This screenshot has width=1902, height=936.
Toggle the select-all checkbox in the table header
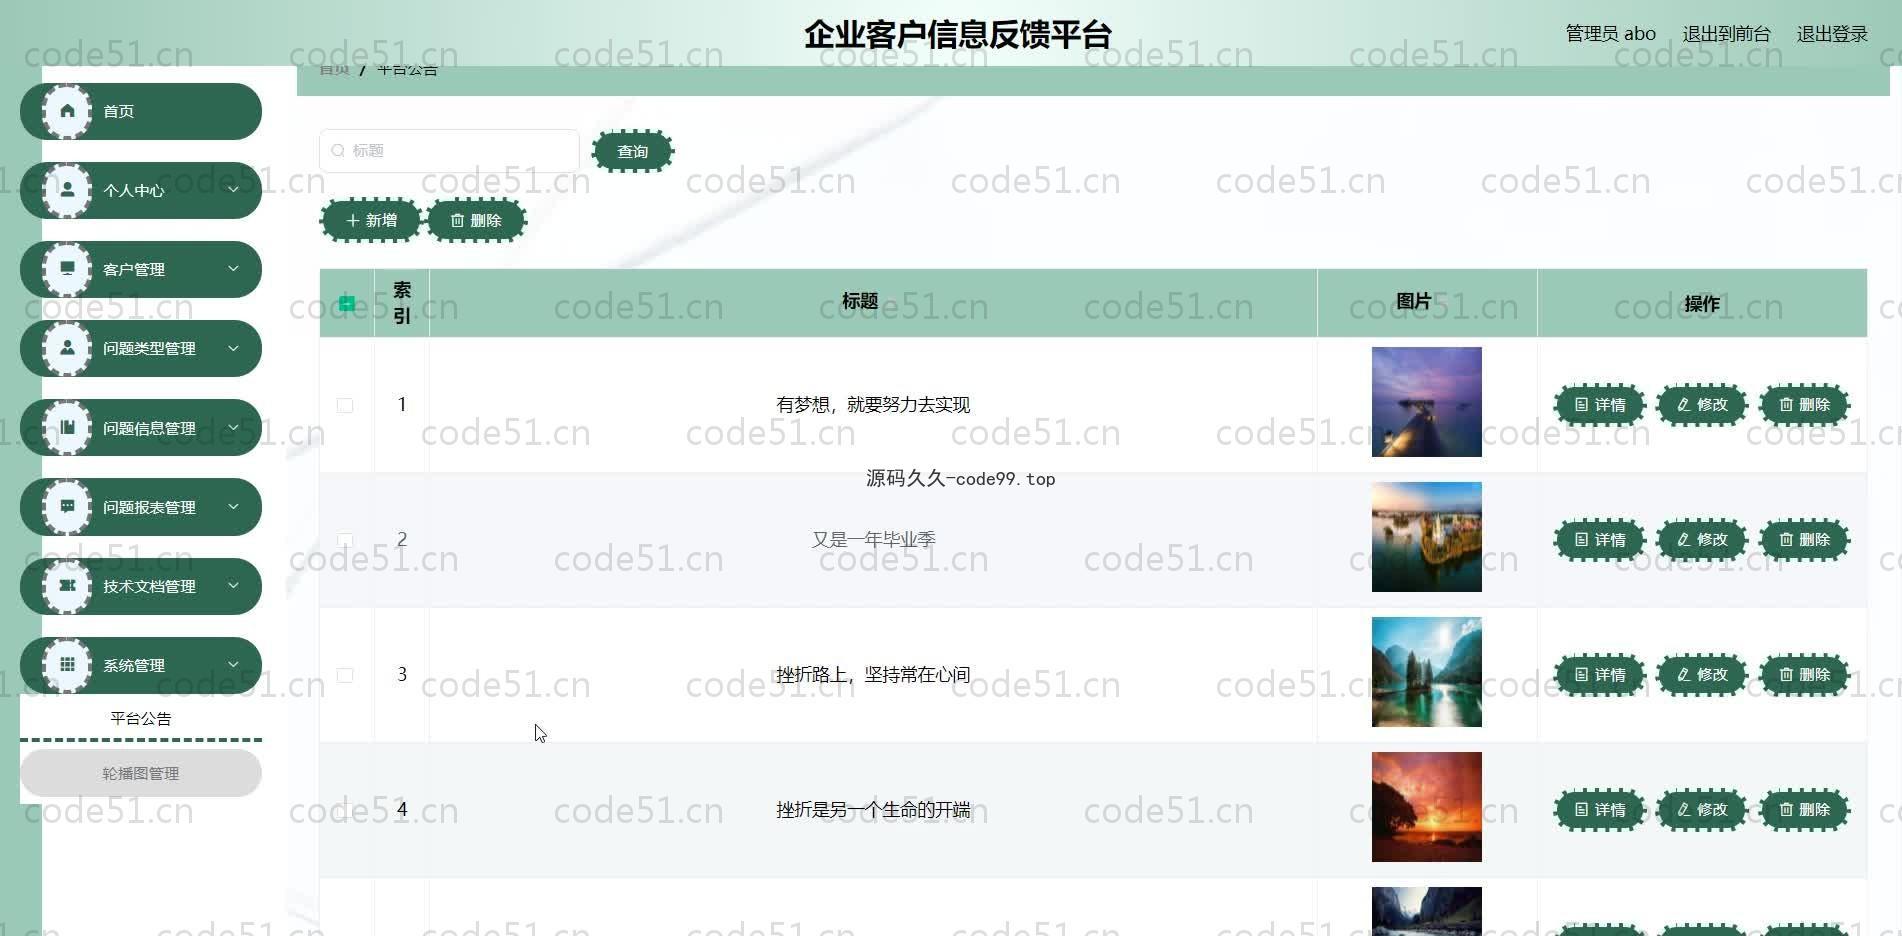tap(347, 303)
